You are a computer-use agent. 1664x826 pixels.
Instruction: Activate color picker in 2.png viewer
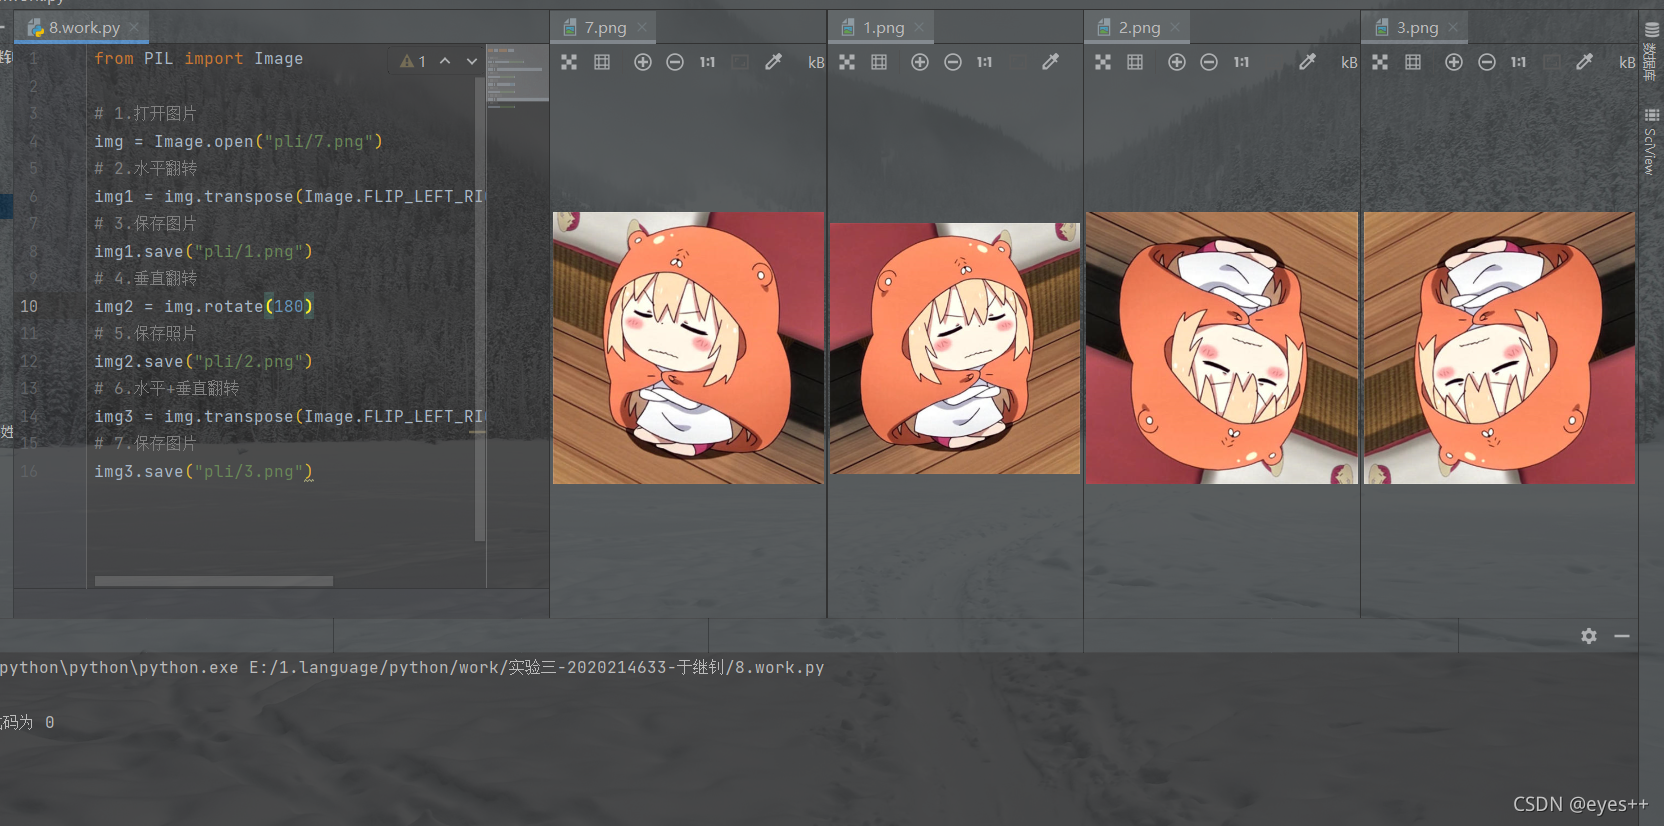coord(1307,62)
